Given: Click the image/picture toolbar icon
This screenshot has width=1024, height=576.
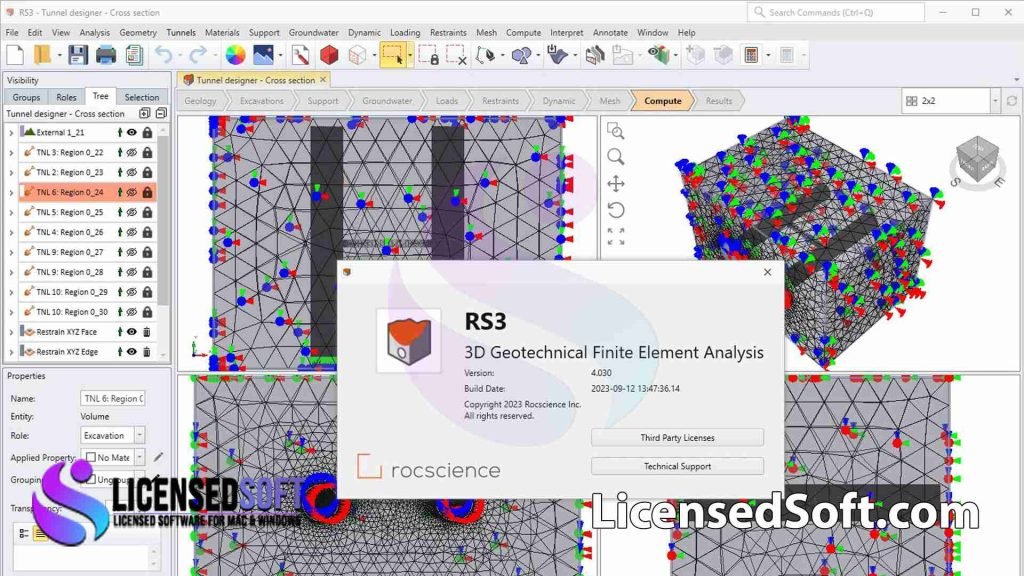Looking at the screenshot, I should tap(263, 55).
